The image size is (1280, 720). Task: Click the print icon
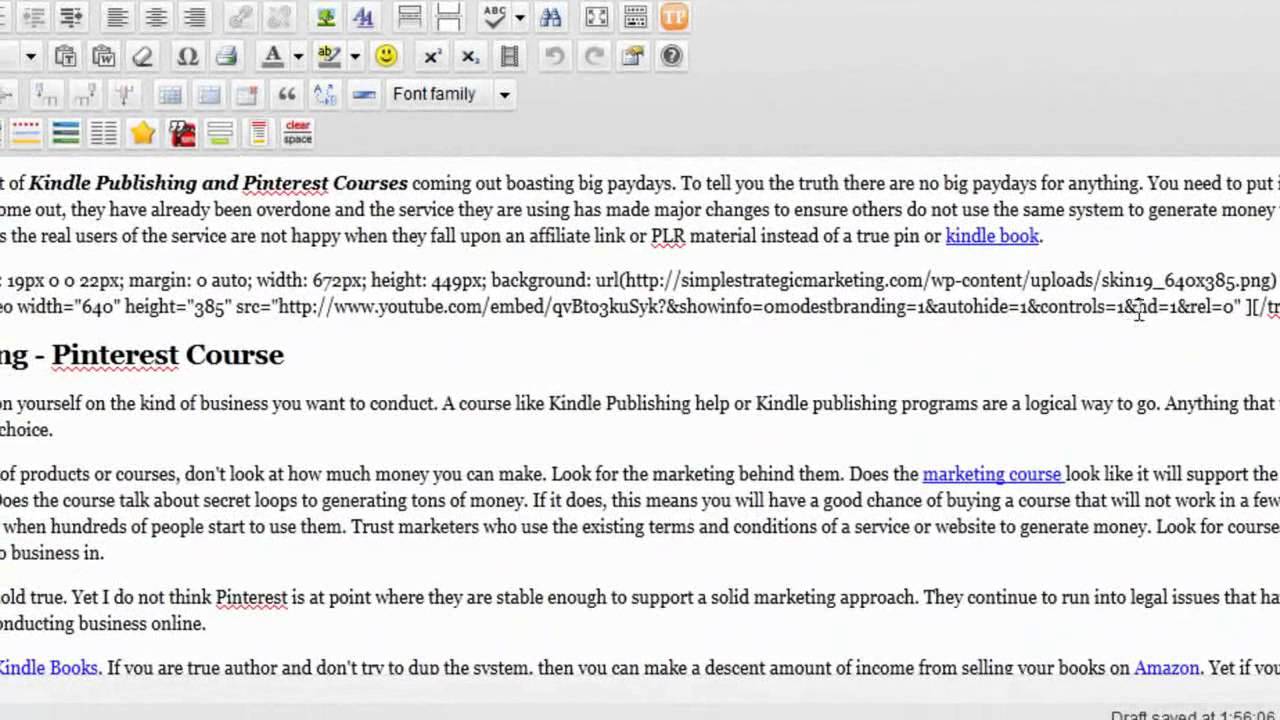(227, 56)
